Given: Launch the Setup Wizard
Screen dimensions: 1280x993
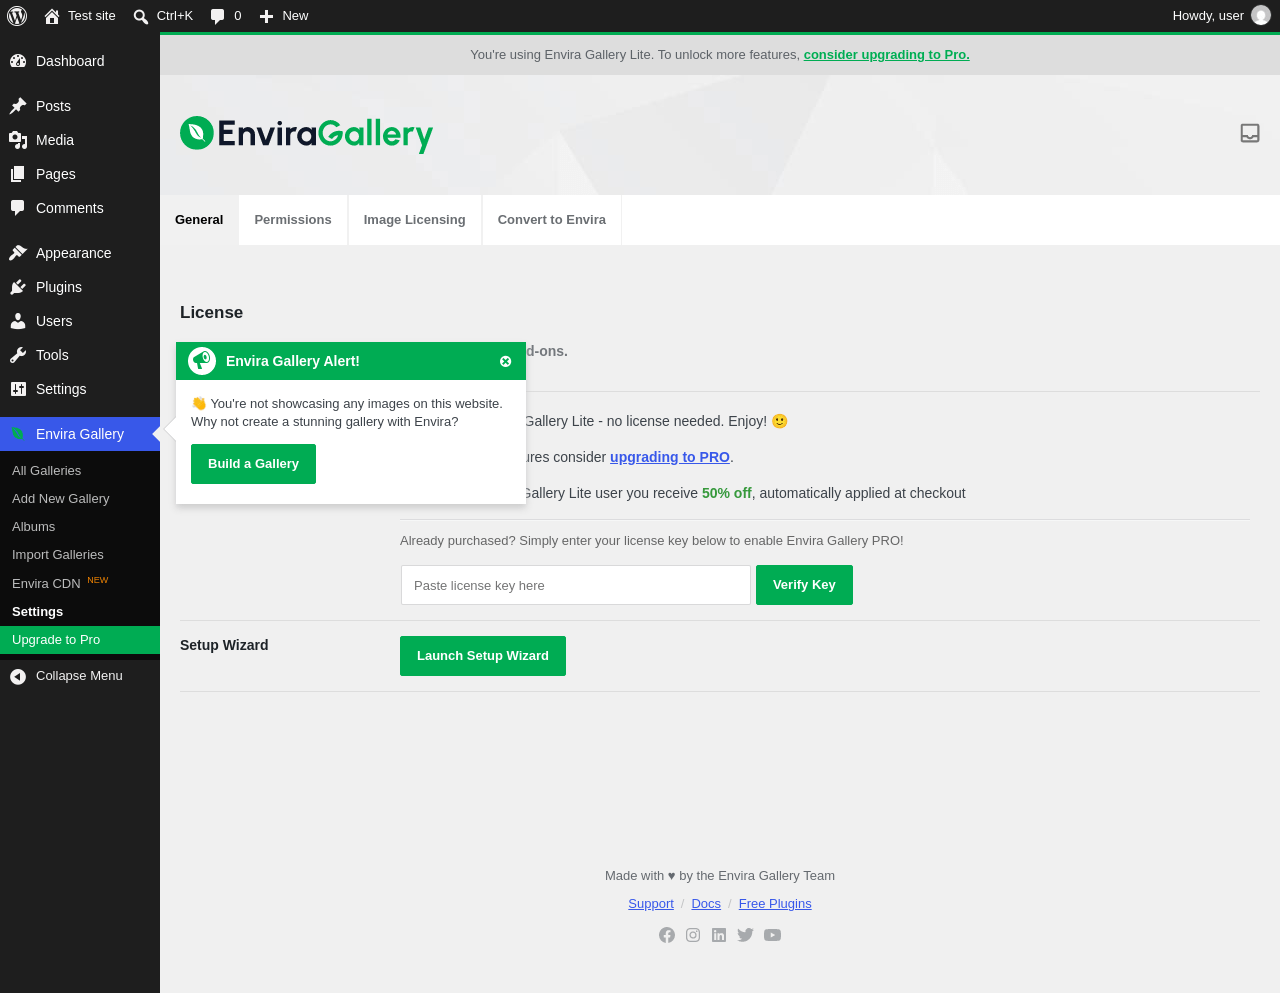Looking at the screenshot, I should coord(483,656).
